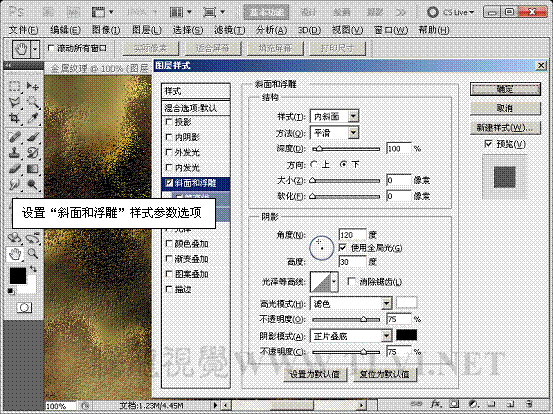Select the Dodge tool
The height and width of the screenshot is (414, 553).
click(33, 184)
